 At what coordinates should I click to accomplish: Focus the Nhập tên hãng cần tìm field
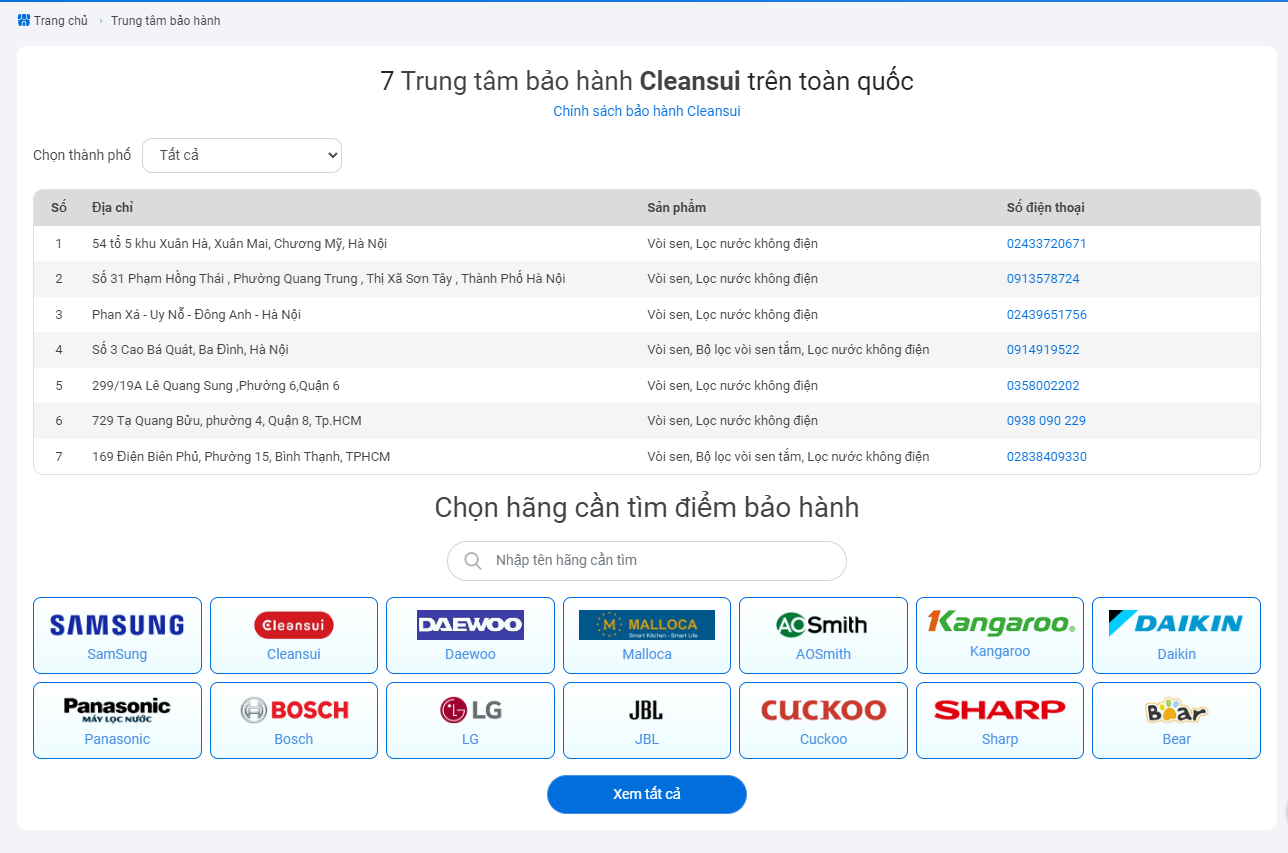(x=647, y=561)
